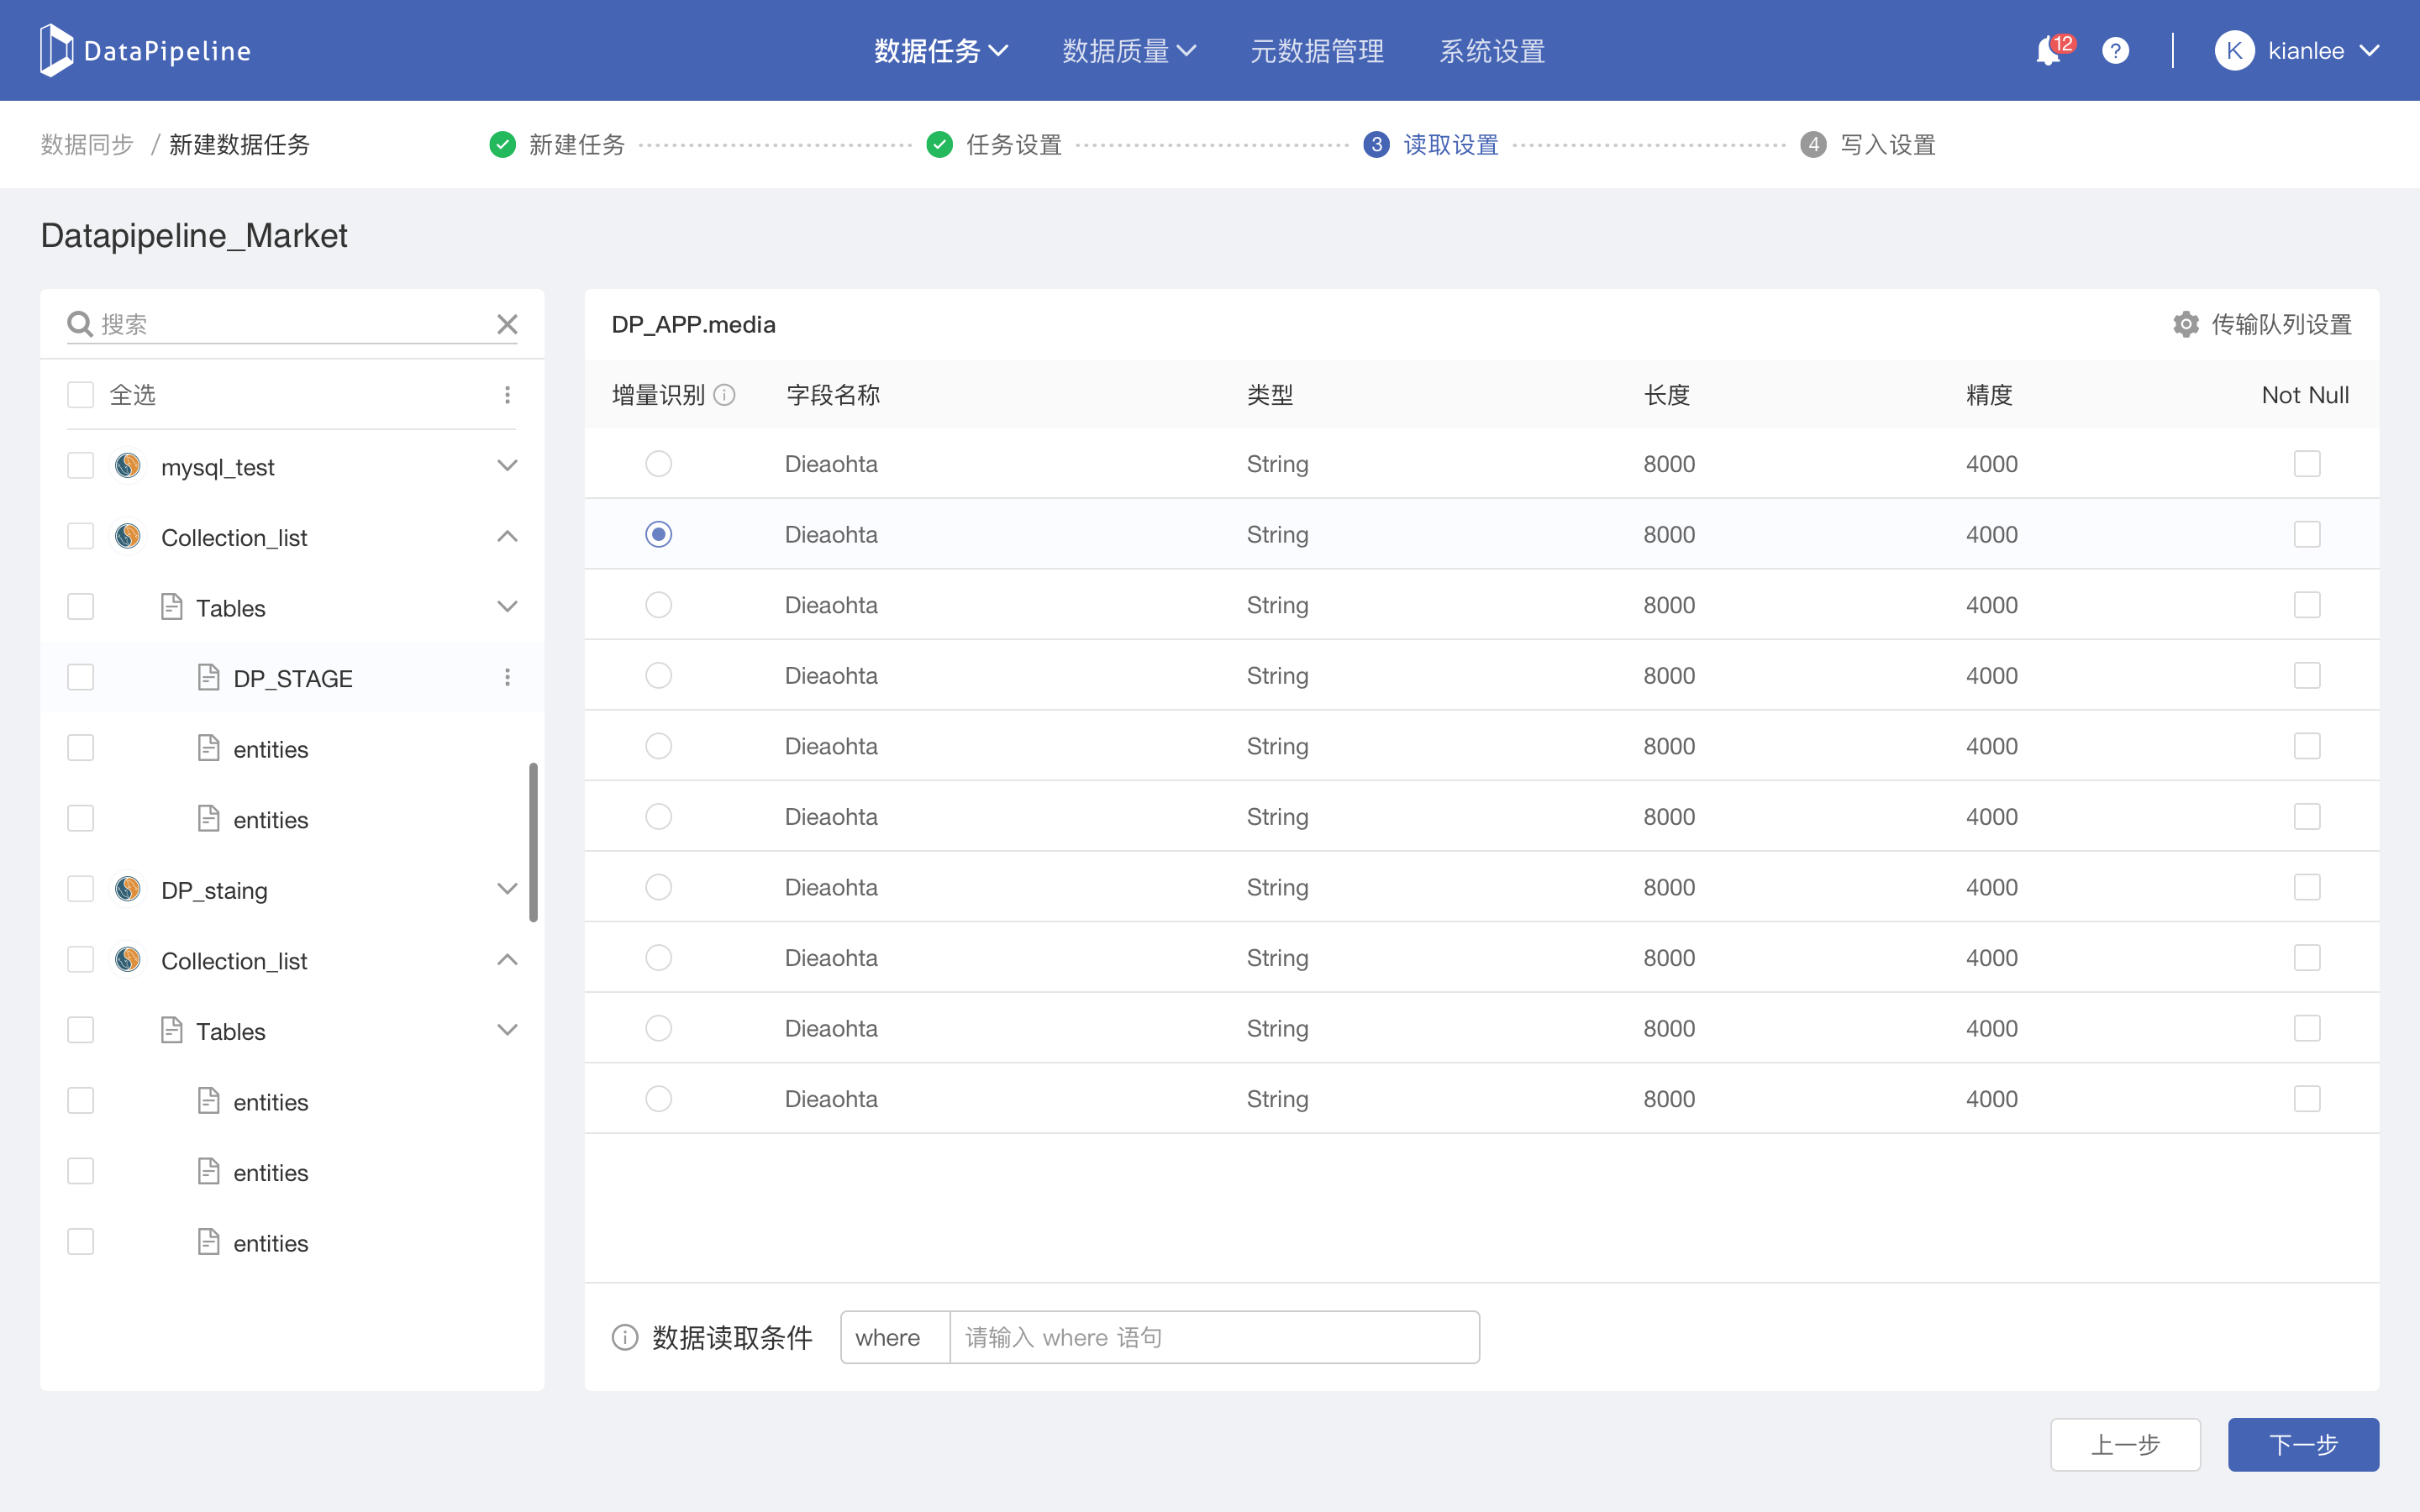Check the 全选 select-all checkbox
This screenshot has height=1512, width=2420.
pyautogui.click(x=80, y=395)
